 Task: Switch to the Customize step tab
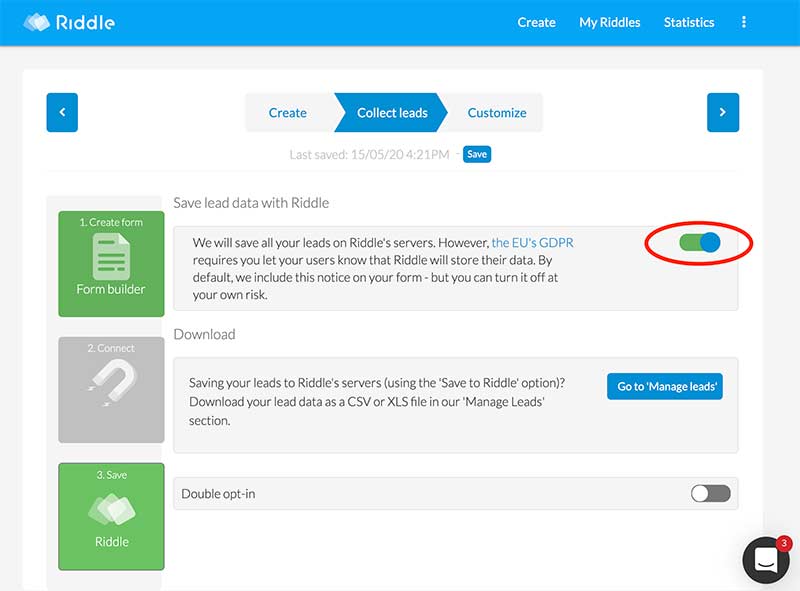point(497,112)
